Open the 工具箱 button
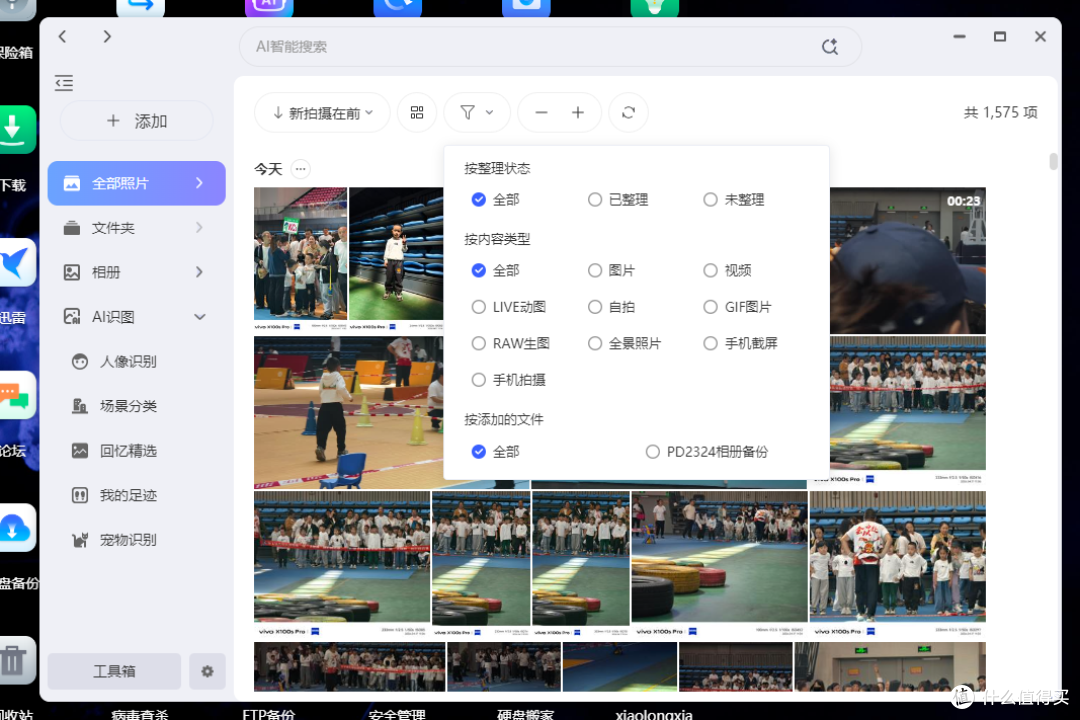 tap(114, 671)
